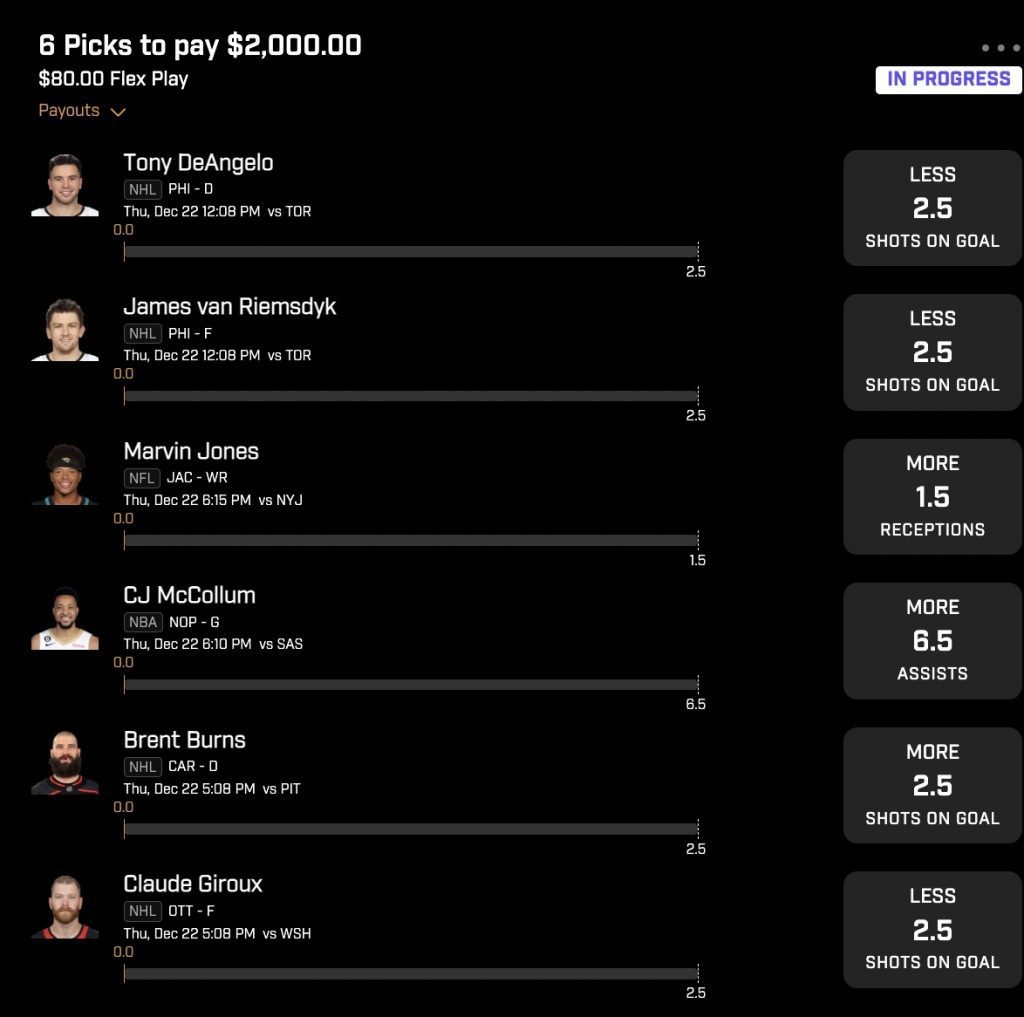This screenshot has width=1024, height=1017.
Task: Click Tony DeAngelo's progress bar
Action: [411, 251]
